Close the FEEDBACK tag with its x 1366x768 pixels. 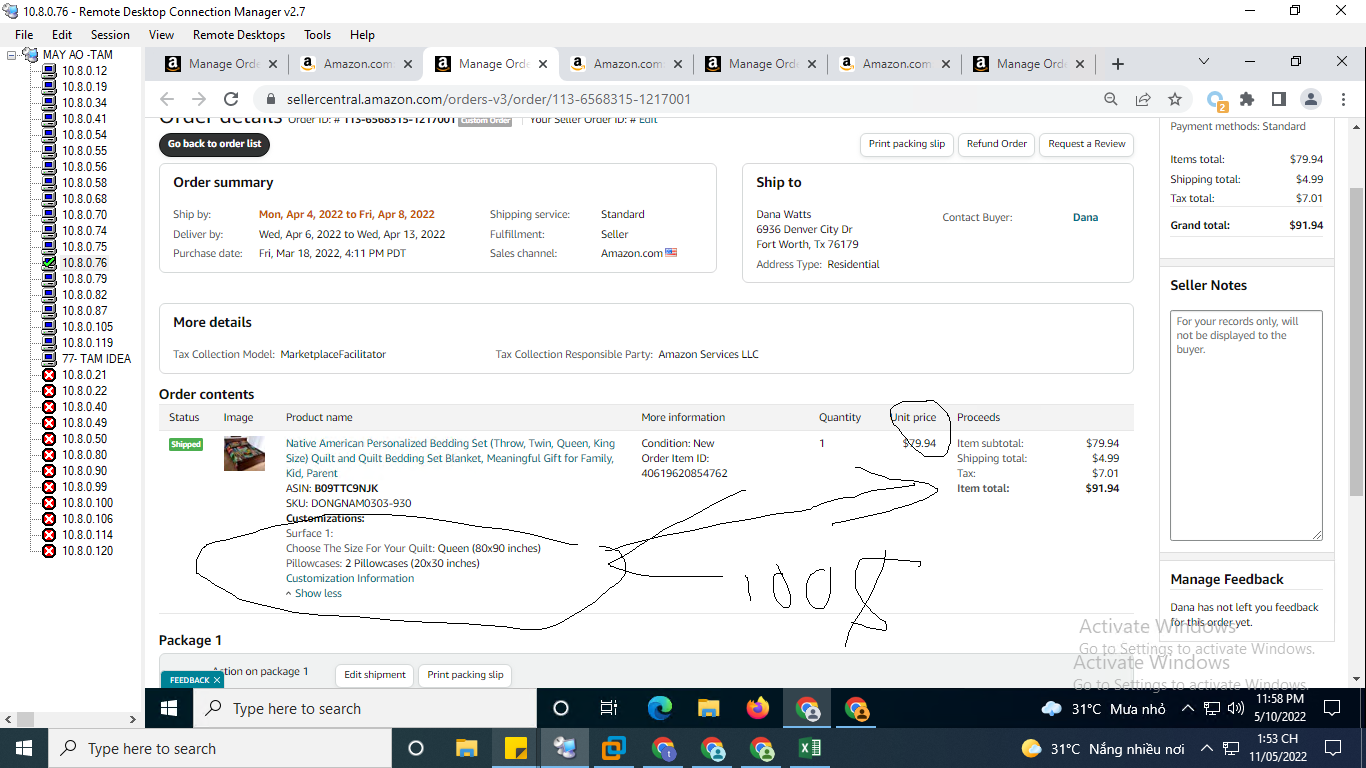(216, 680)
